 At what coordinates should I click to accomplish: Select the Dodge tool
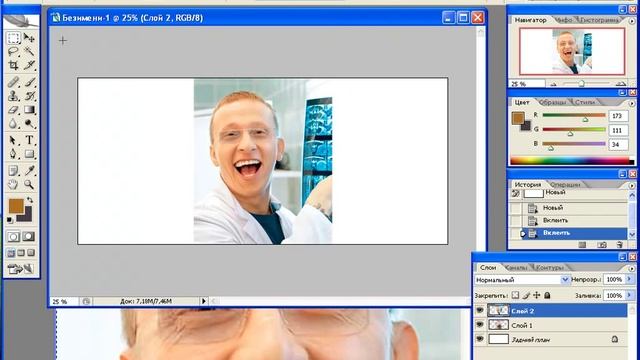tap(29, 124)
